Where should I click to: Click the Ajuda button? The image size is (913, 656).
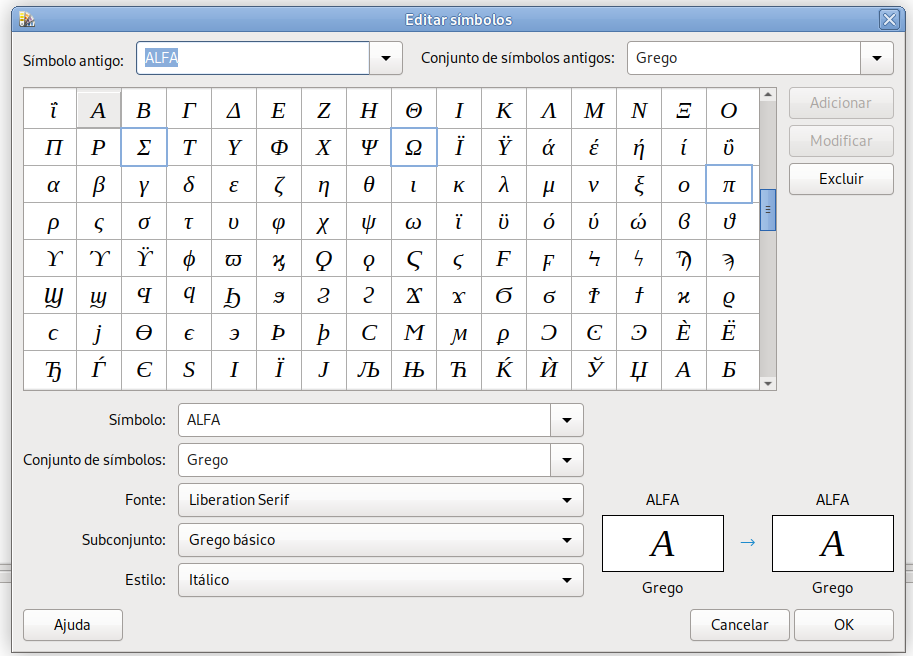tap(73, 625)
